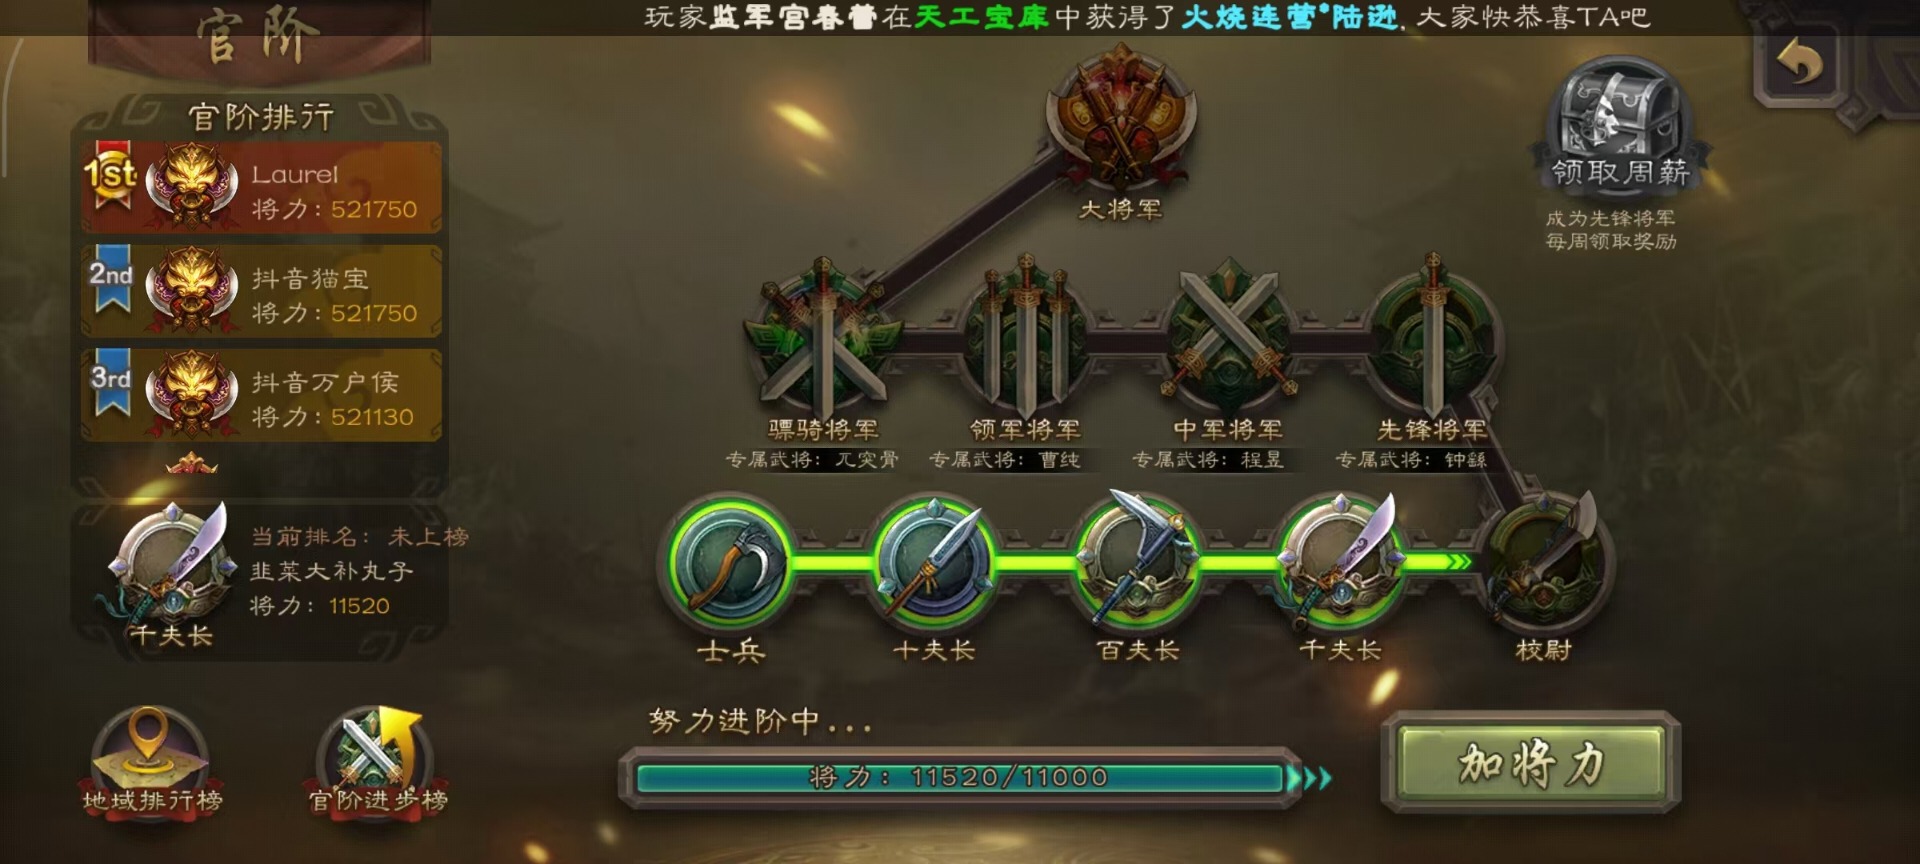The width and height of the screenshot is (1920, 864).
Task: Expand ranking list via bottom arrow
Action: (191, 464)
